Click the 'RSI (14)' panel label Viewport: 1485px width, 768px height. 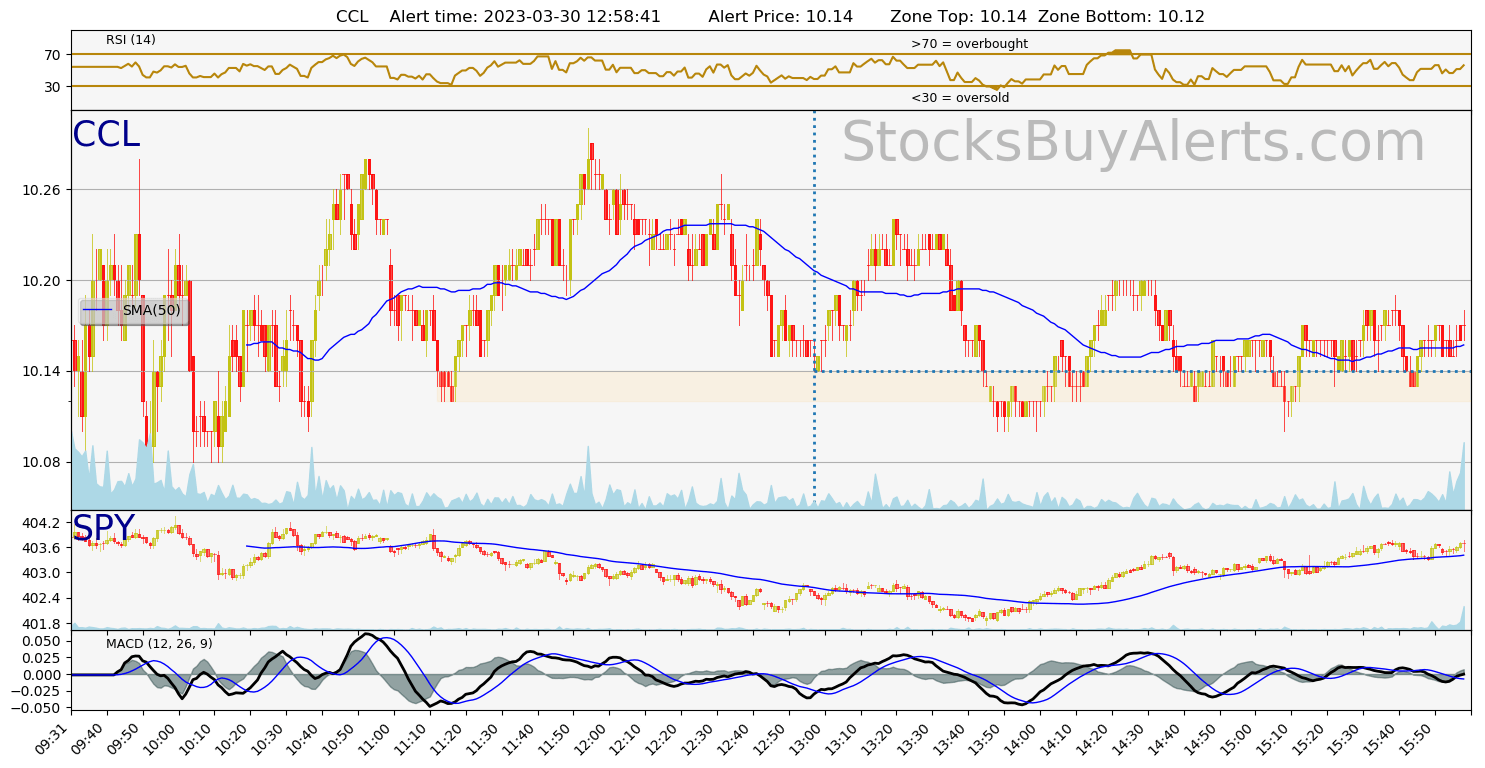pos(131,40)
